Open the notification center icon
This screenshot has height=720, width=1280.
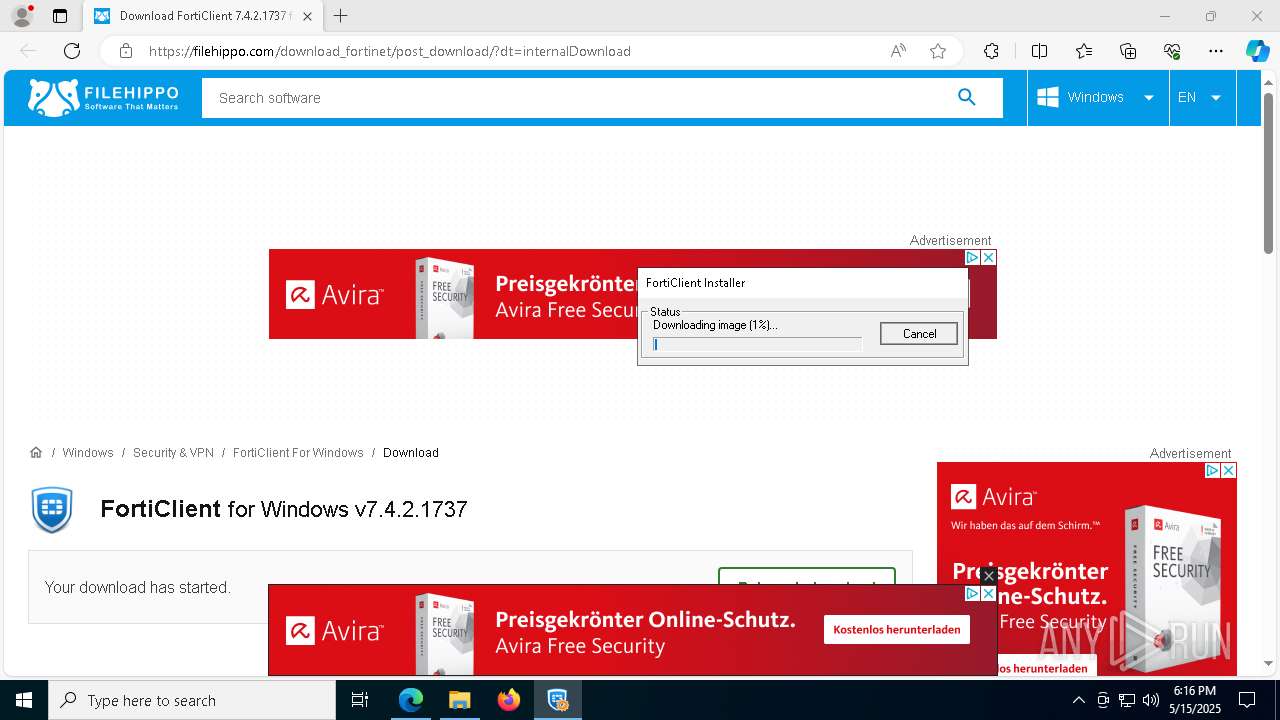(1247, 700)
